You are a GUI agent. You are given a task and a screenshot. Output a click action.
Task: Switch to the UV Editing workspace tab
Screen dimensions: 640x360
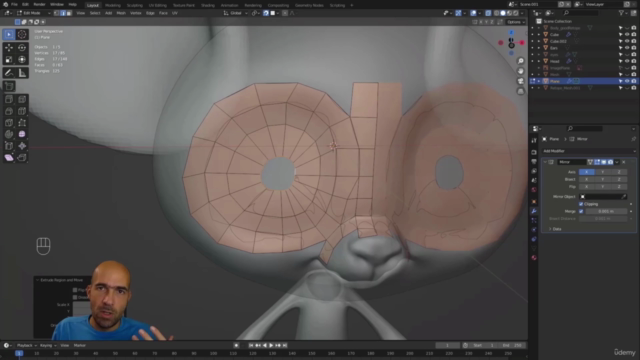[158, 5]
